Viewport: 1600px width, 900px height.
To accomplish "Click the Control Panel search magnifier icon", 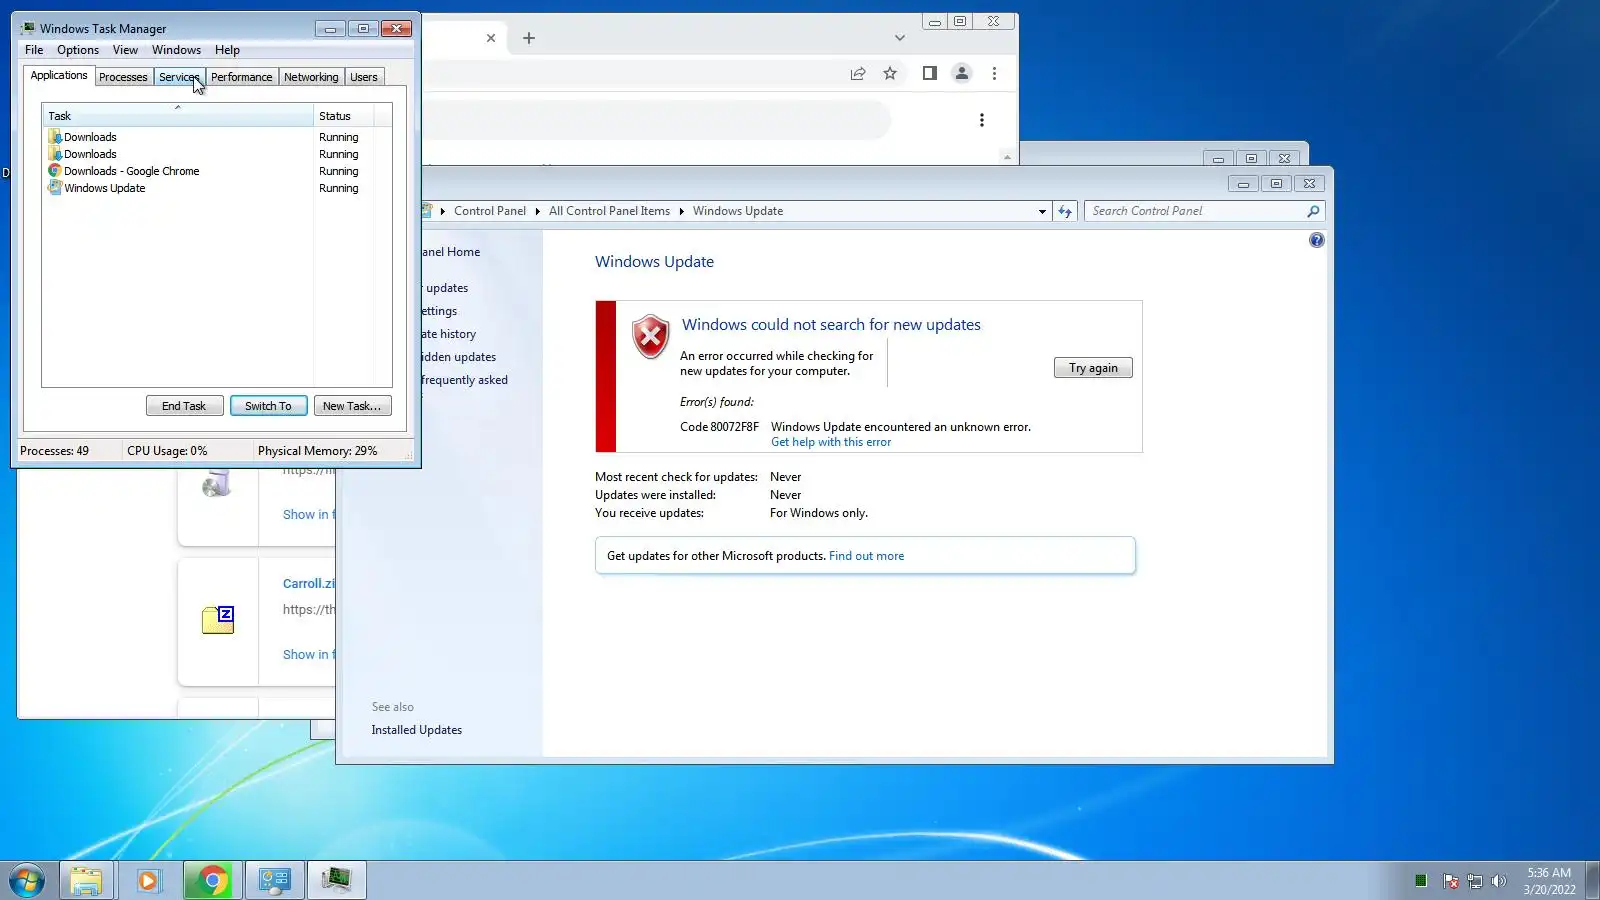I will point(1313,211).
